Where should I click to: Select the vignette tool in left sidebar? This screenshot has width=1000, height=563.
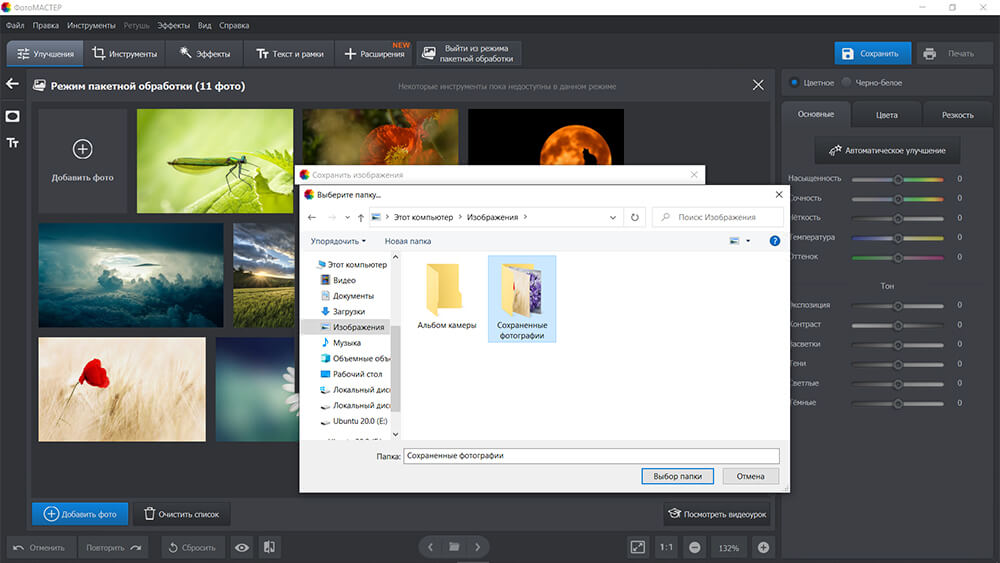click(13, 116)
